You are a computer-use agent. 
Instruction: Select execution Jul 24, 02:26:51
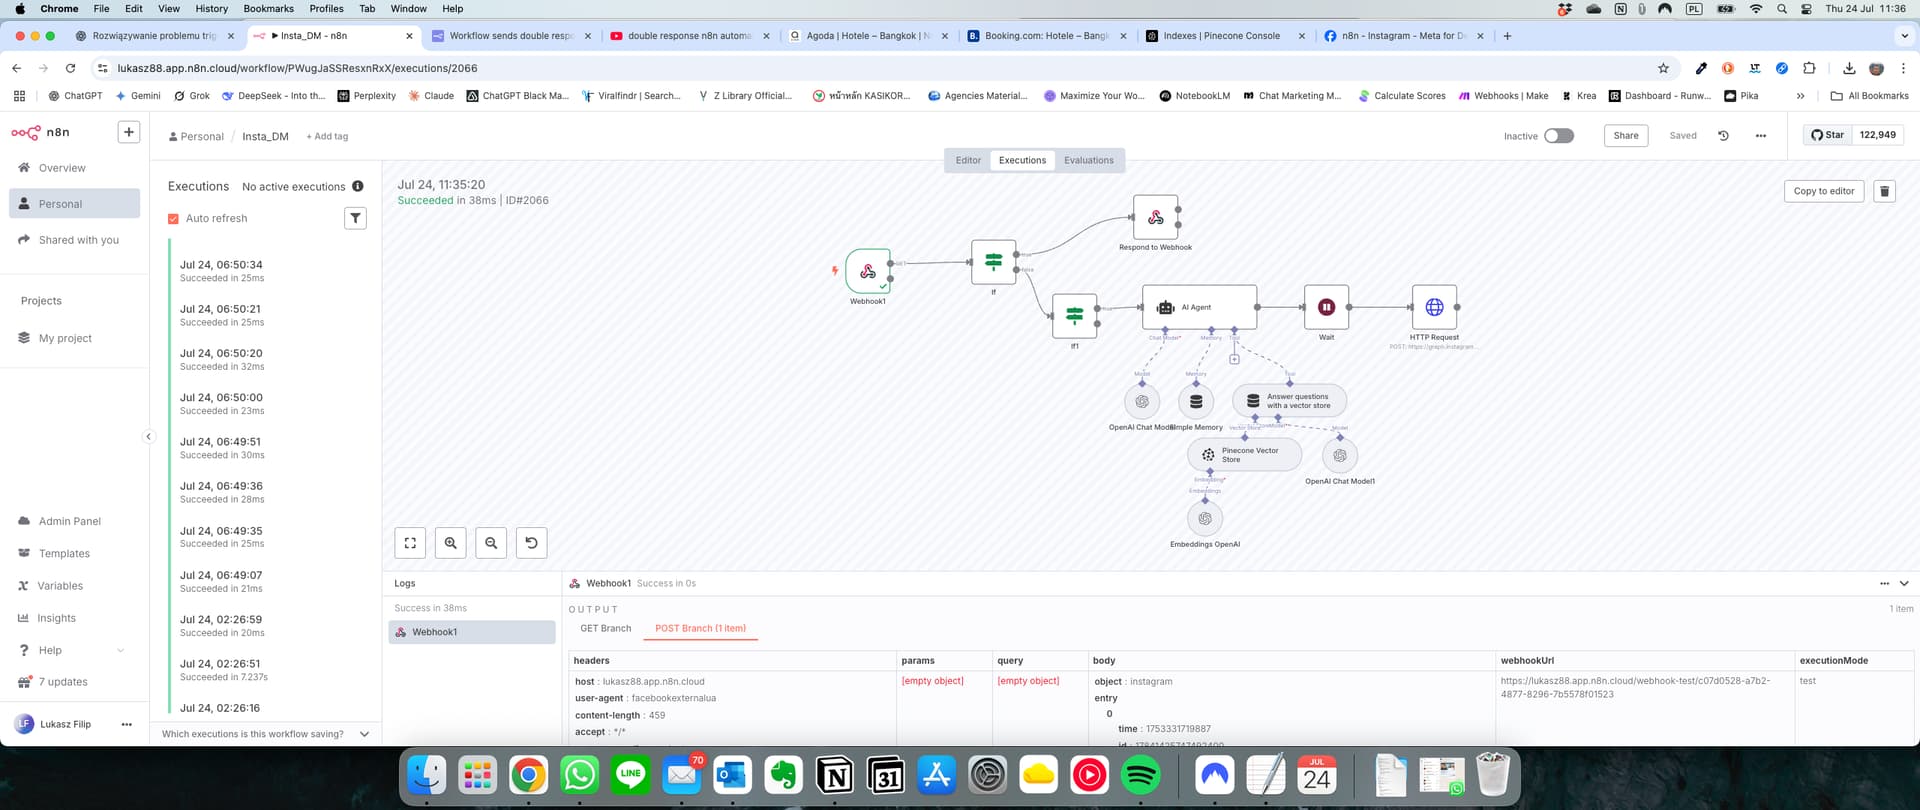point(270,670)
